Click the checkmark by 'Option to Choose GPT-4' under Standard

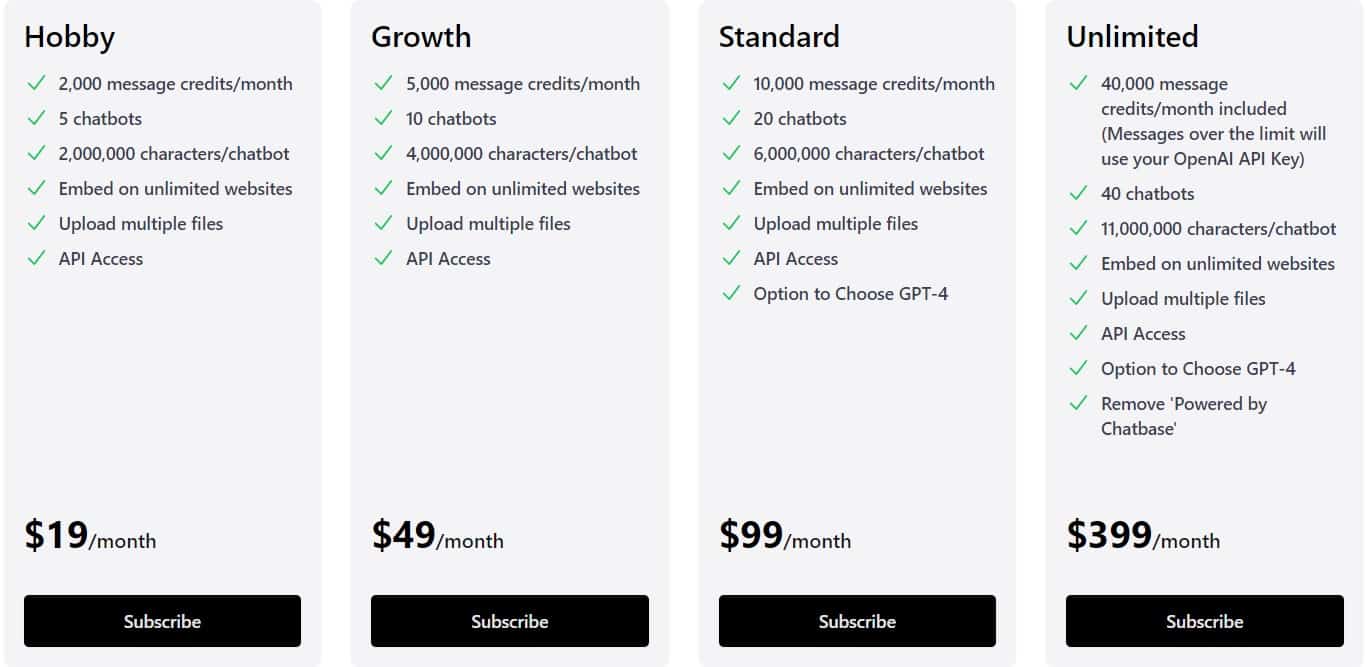729,293
